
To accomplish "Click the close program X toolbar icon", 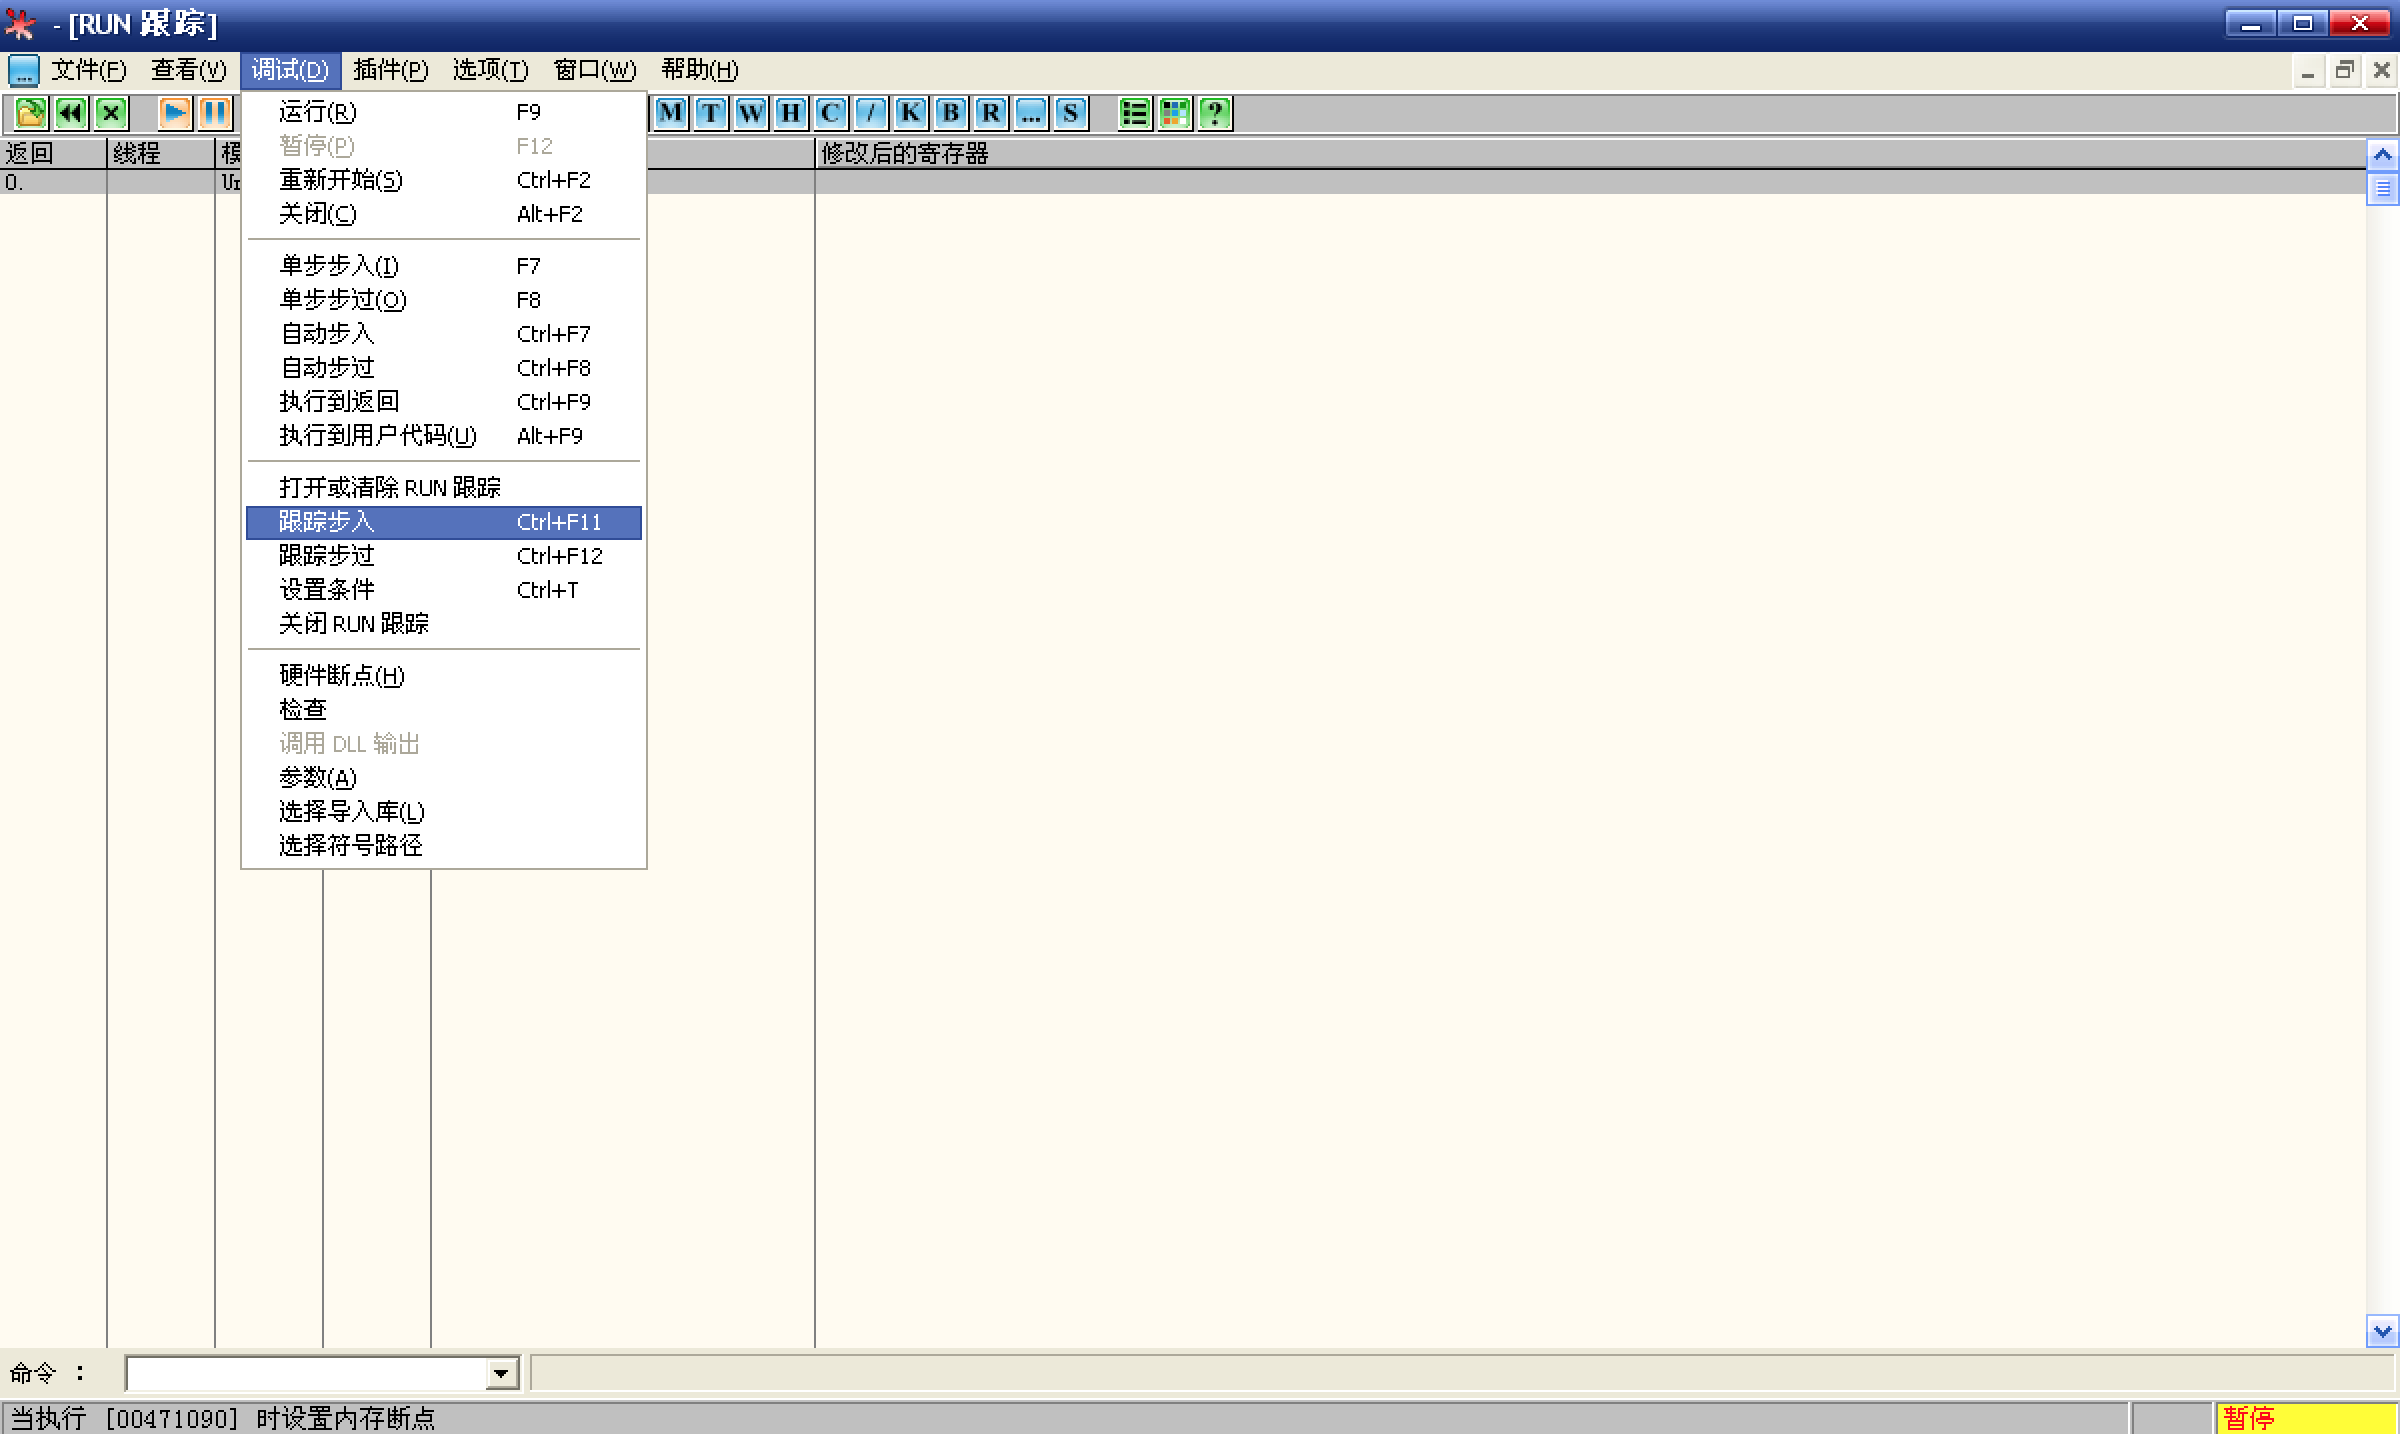I will (x=111, y=113).
